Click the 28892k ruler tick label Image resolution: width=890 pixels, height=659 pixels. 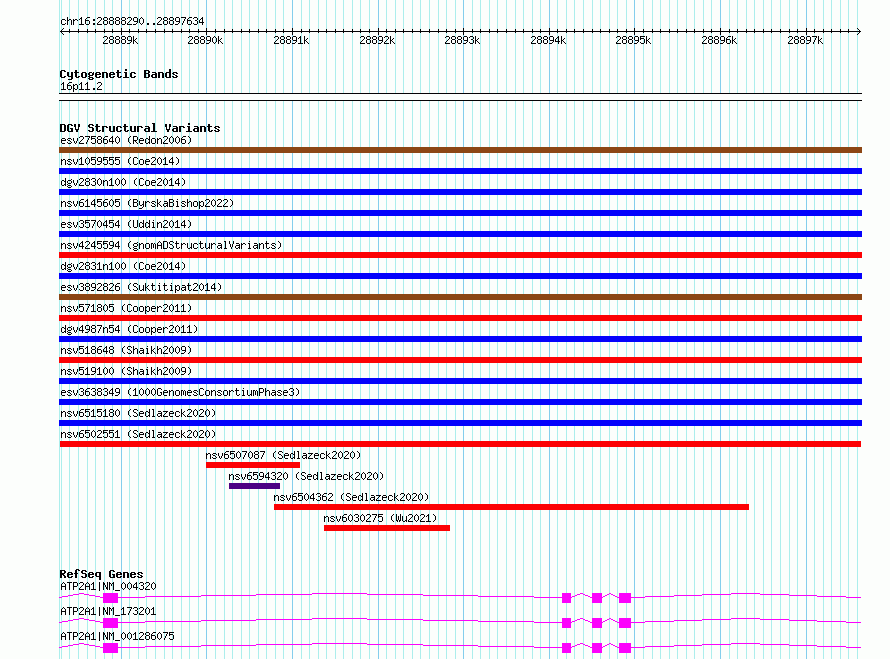click(x=377, y=40)
